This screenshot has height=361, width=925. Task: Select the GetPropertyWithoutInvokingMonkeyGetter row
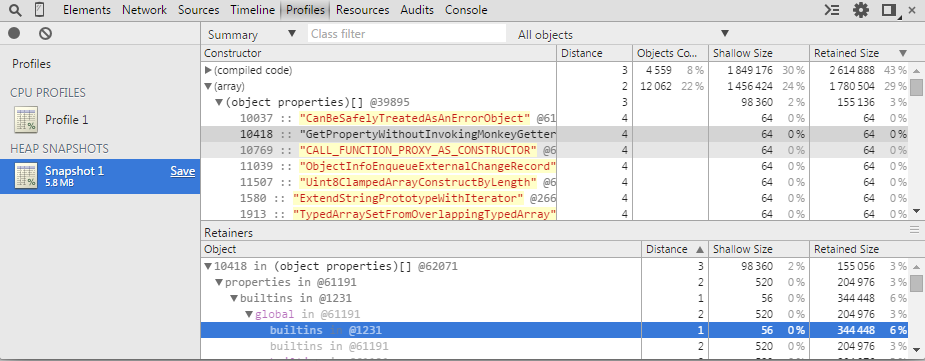[x=555, y=134]
